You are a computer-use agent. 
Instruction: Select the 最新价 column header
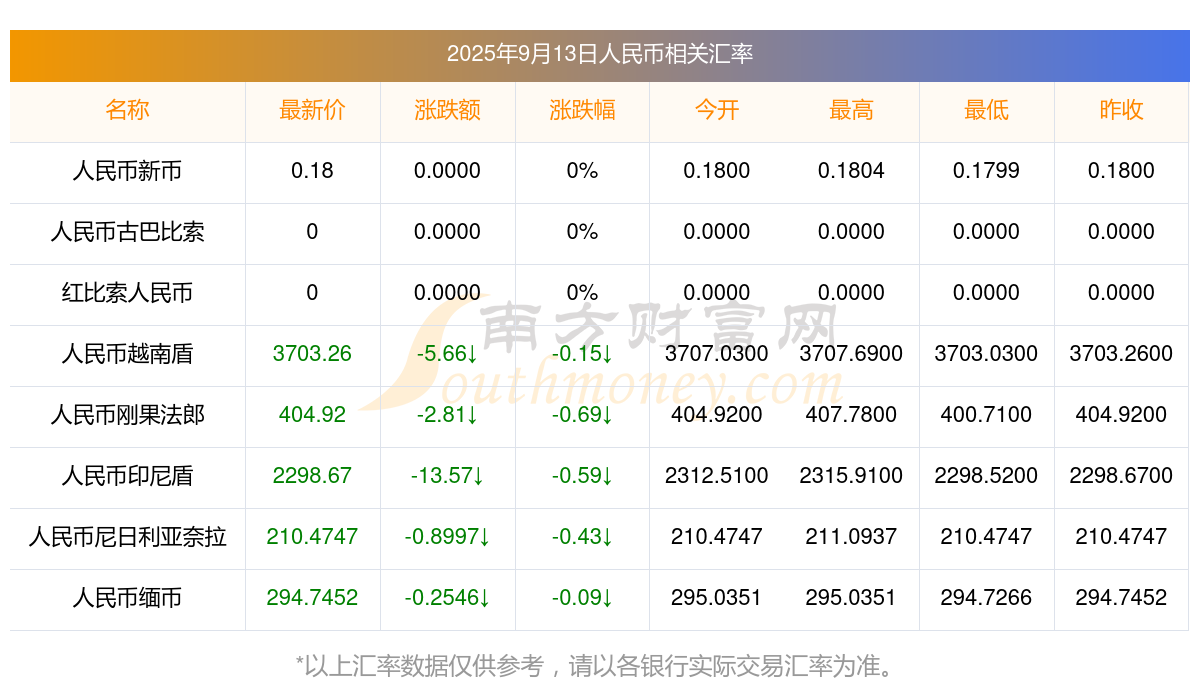point(312,111)
